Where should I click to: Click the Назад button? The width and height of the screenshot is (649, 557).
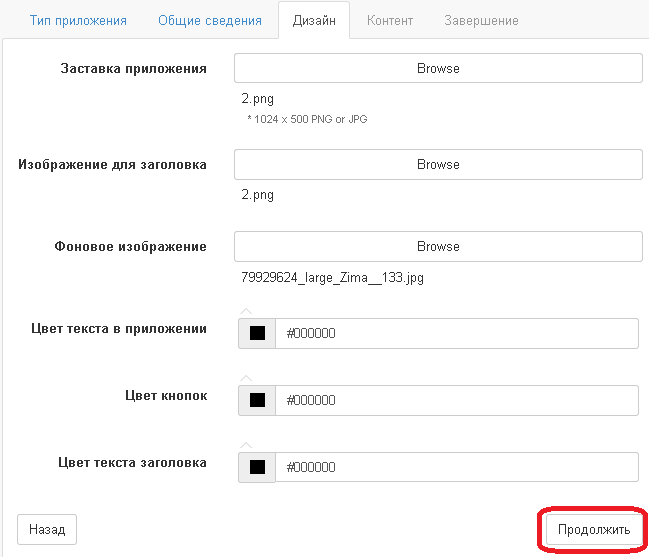coord(47,529)
